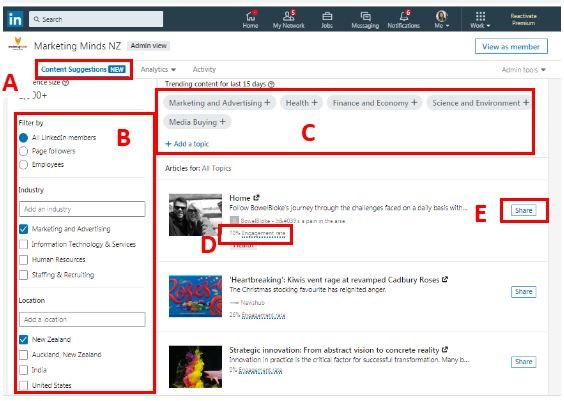Click the Marketing Minds NZ page logo

click(x=18, y=44)
